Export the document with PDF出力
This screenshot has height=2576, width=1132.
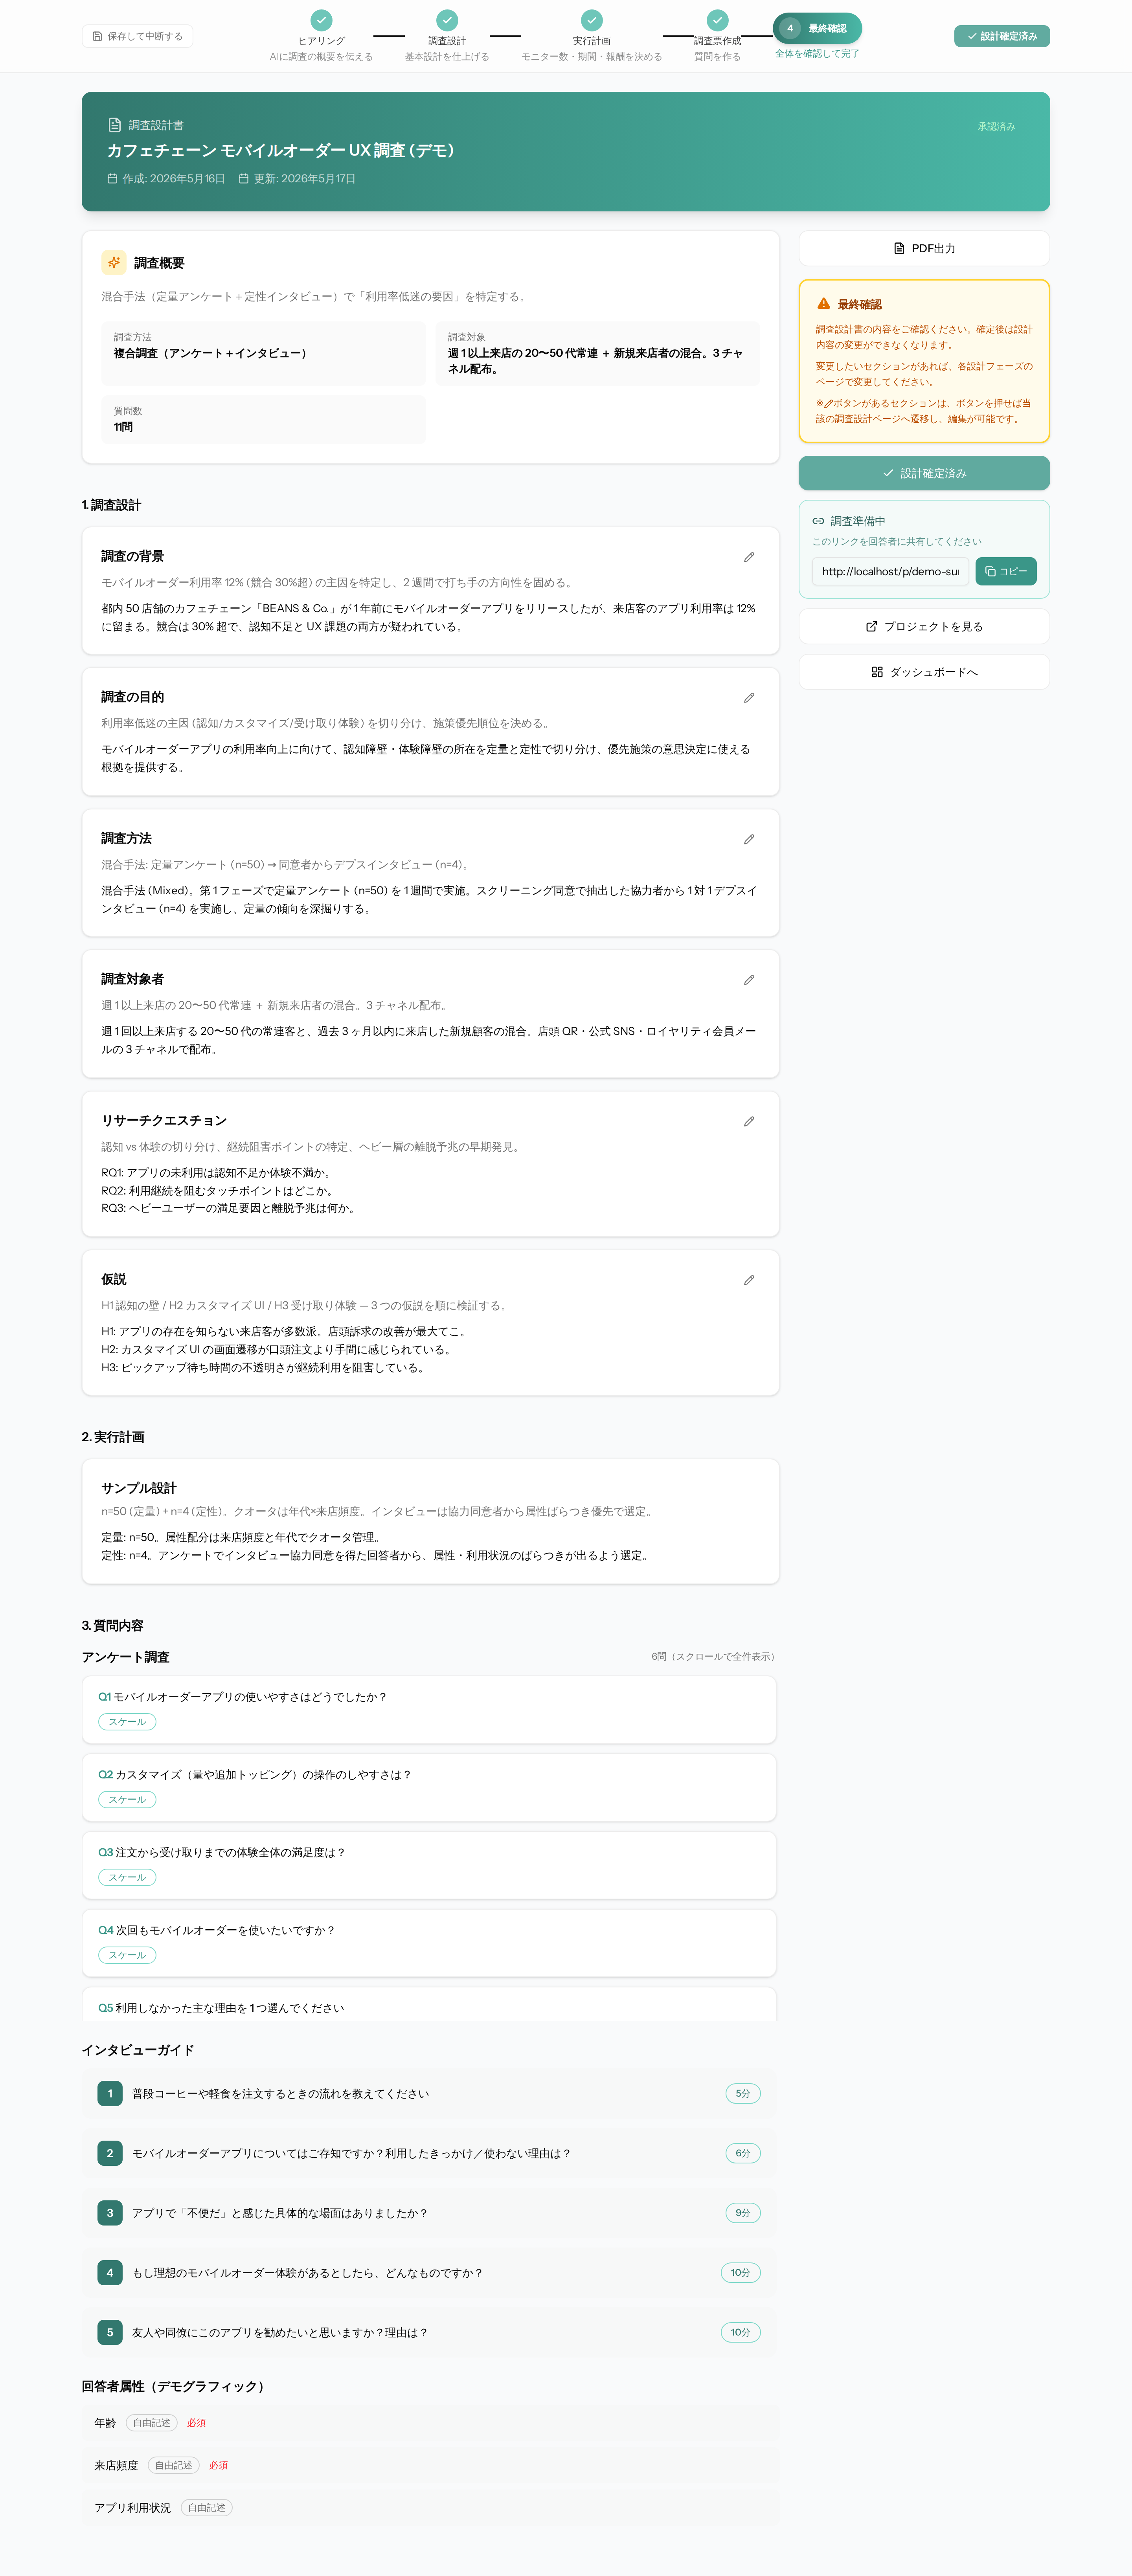(x=924, y=248)
